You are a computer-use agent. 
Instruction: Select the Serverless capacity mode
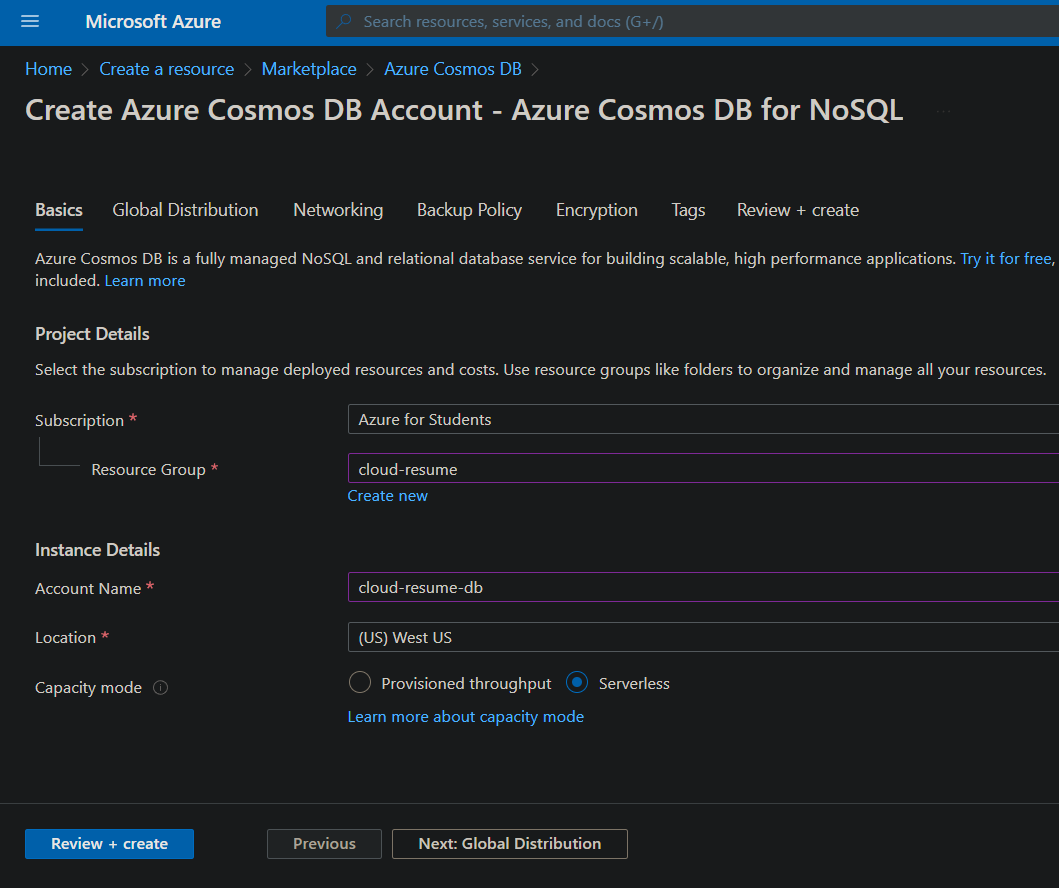577,682
